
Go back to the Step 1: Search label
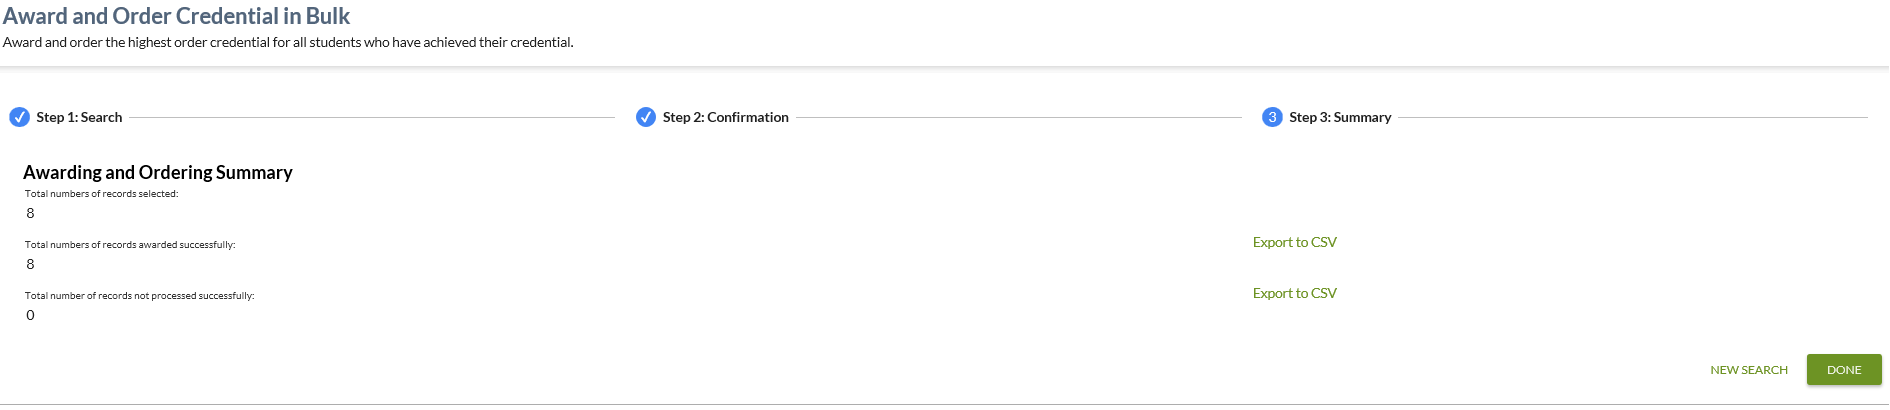coord(79,117)
